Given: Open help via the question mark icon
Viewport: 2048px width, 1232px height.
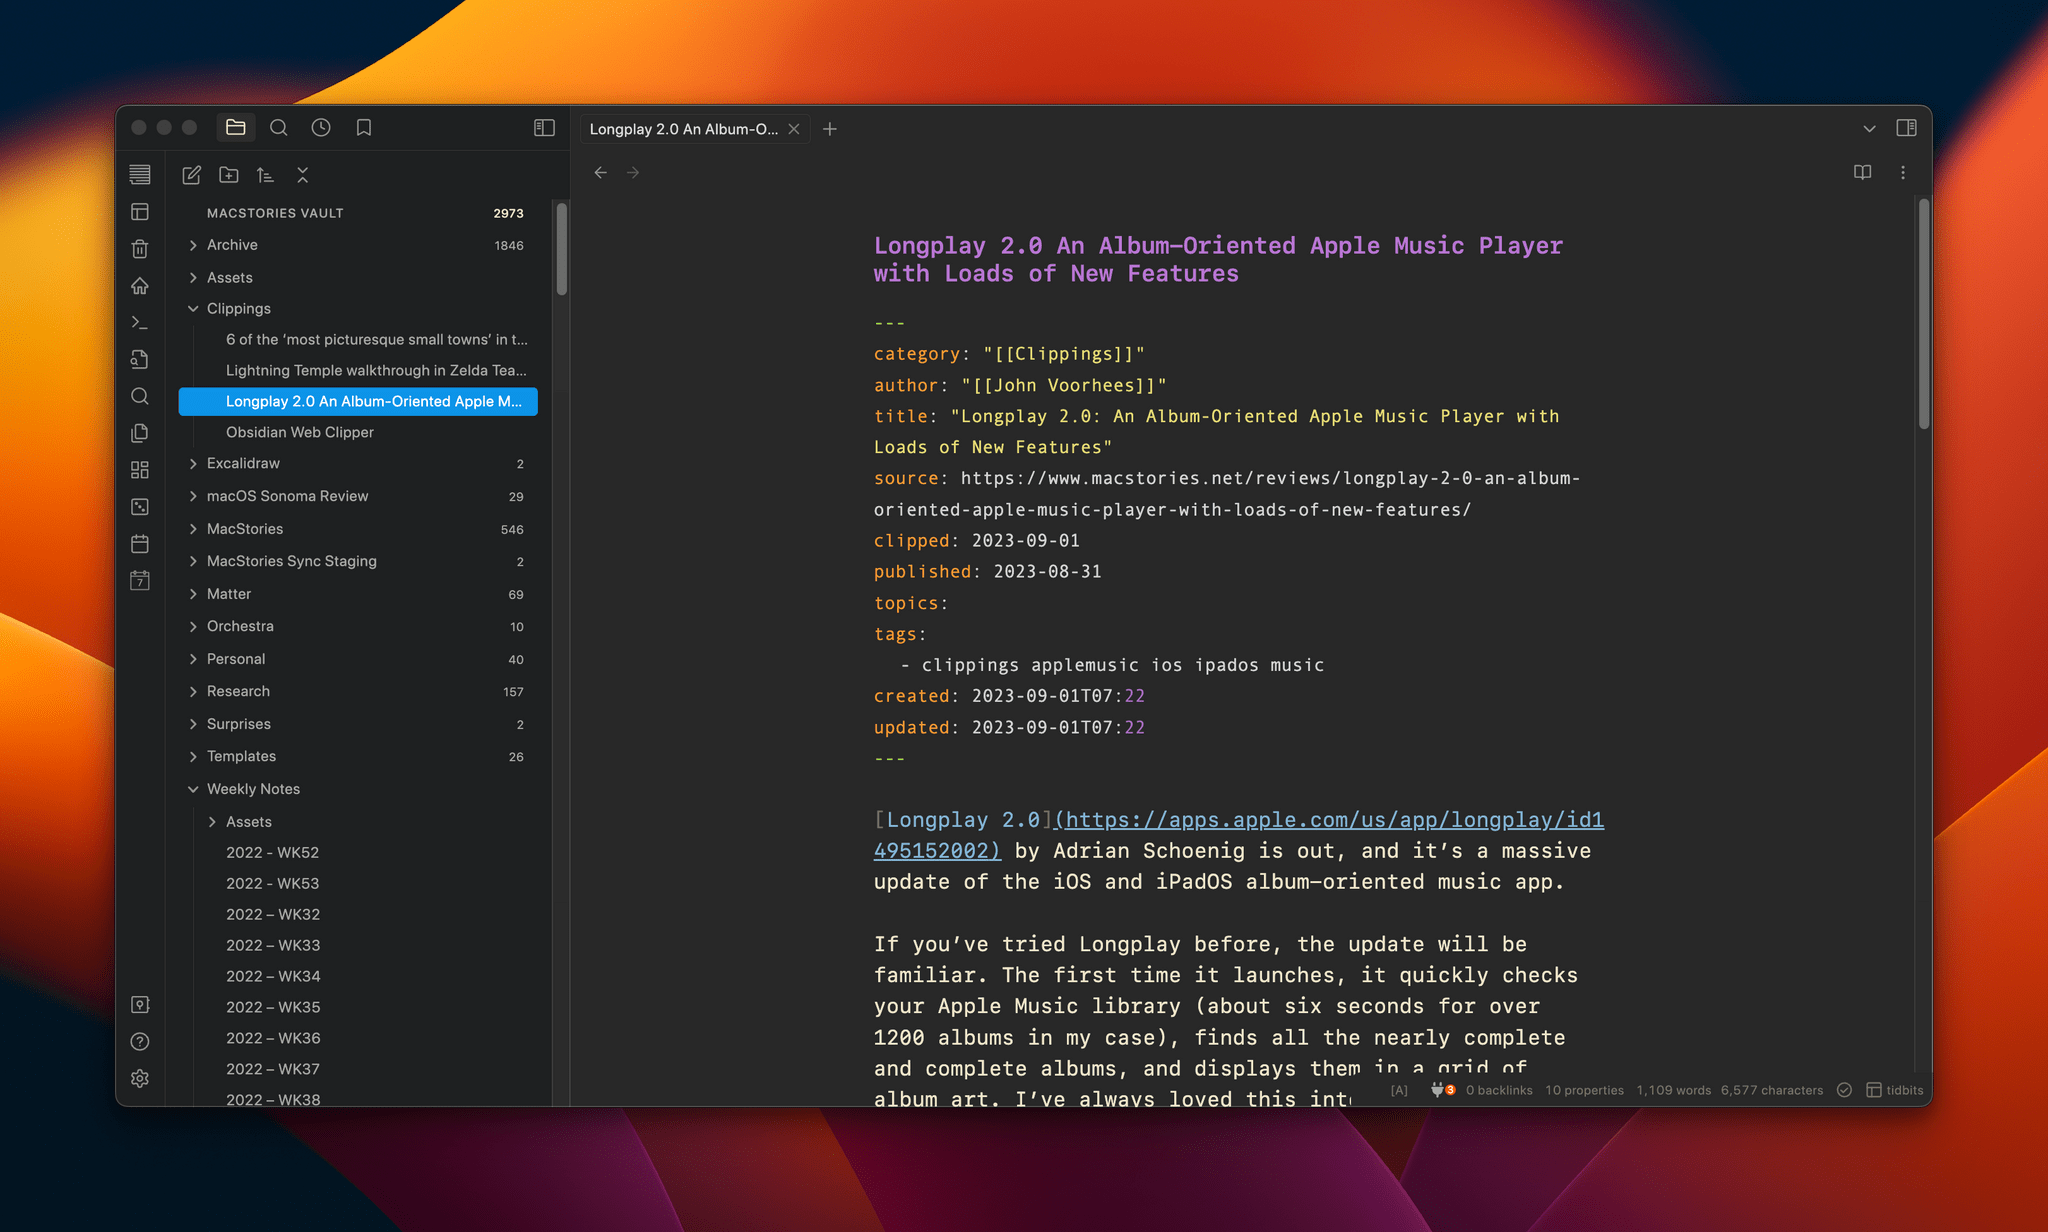Looking at the screenshot, I should pyautogui.click(x=140, y=1041).
